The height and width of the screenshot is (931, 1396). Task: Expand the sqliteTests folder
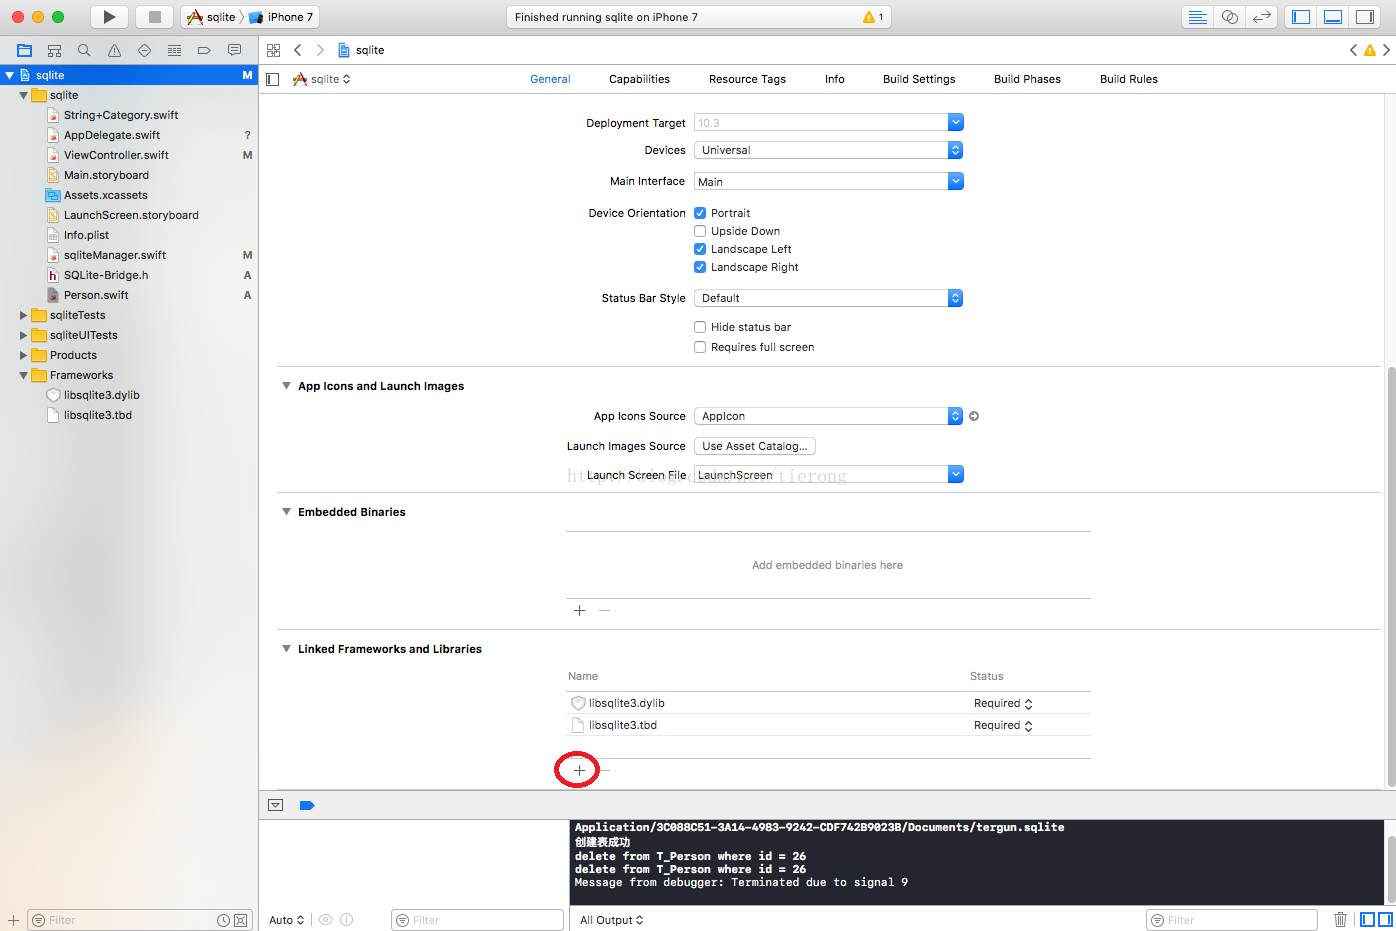[x=23, y=315]
